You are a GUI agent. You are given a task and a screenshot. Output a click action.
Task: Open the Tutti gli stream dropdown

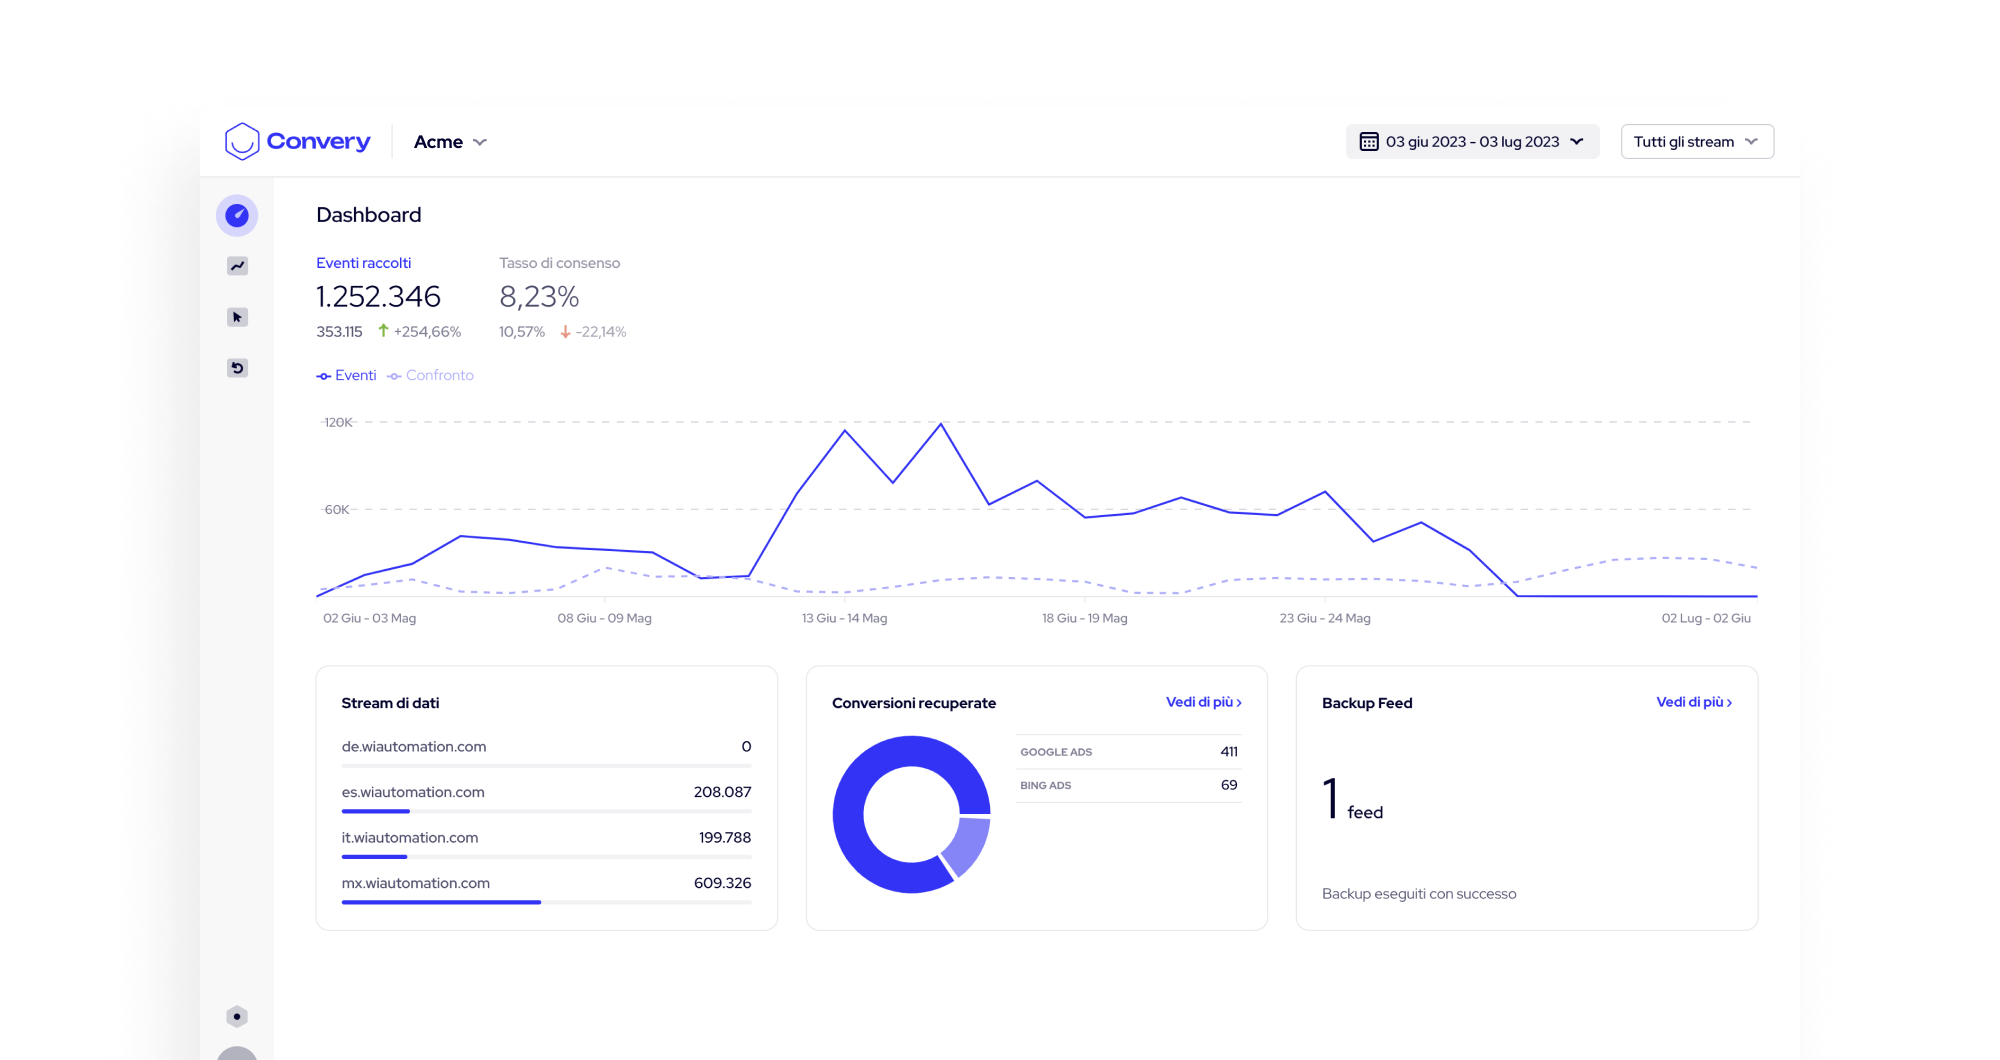tap(1696, 142)
